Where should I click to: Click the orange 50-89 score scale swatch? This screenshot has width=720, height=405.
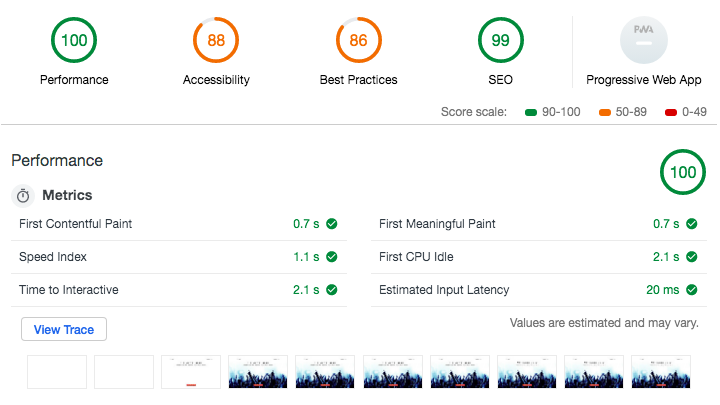coord(605,112)
